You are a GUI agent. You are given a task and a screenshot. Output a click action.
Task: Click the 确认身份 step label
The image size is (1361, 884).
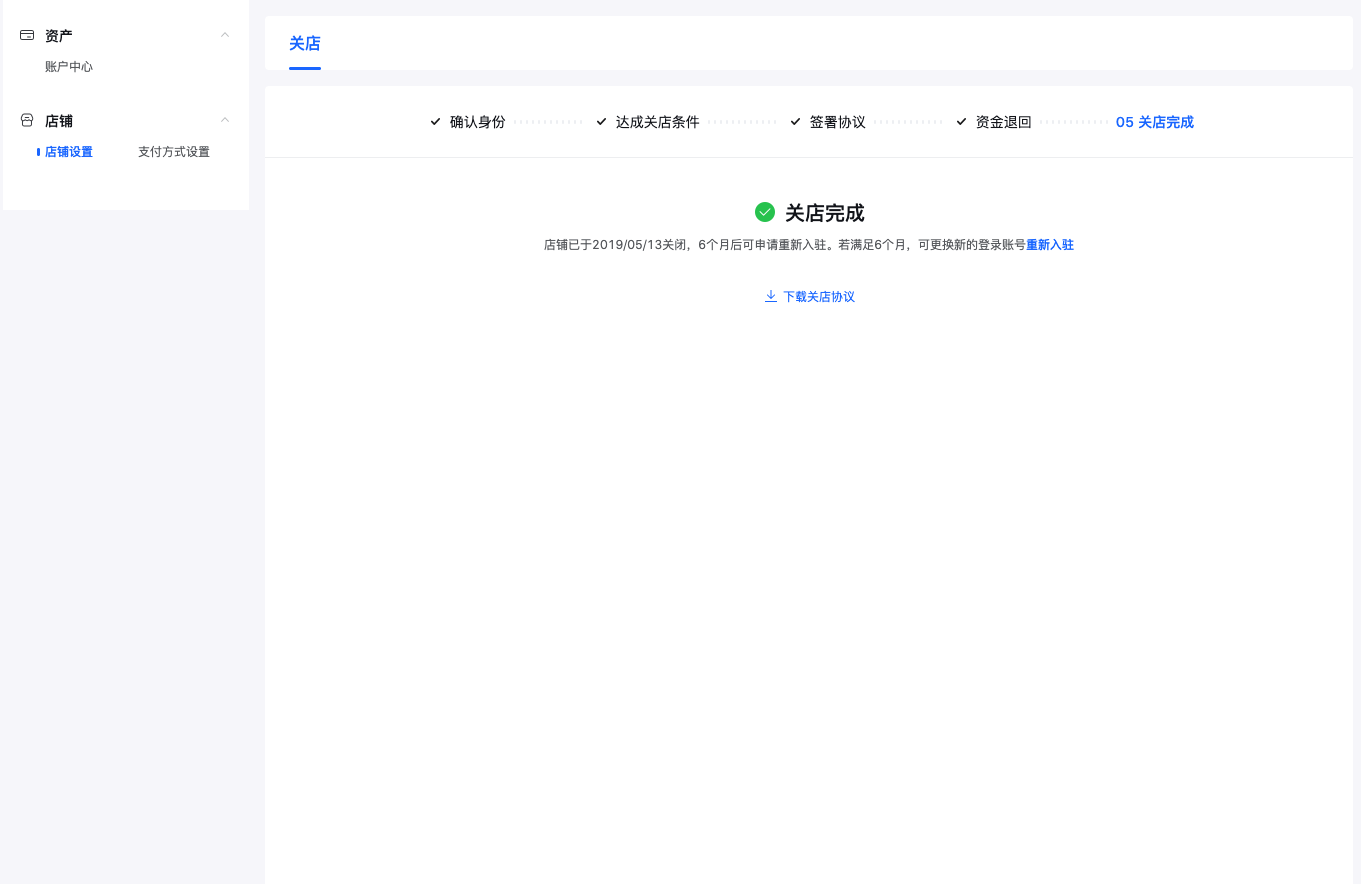(x=476, y=121)
